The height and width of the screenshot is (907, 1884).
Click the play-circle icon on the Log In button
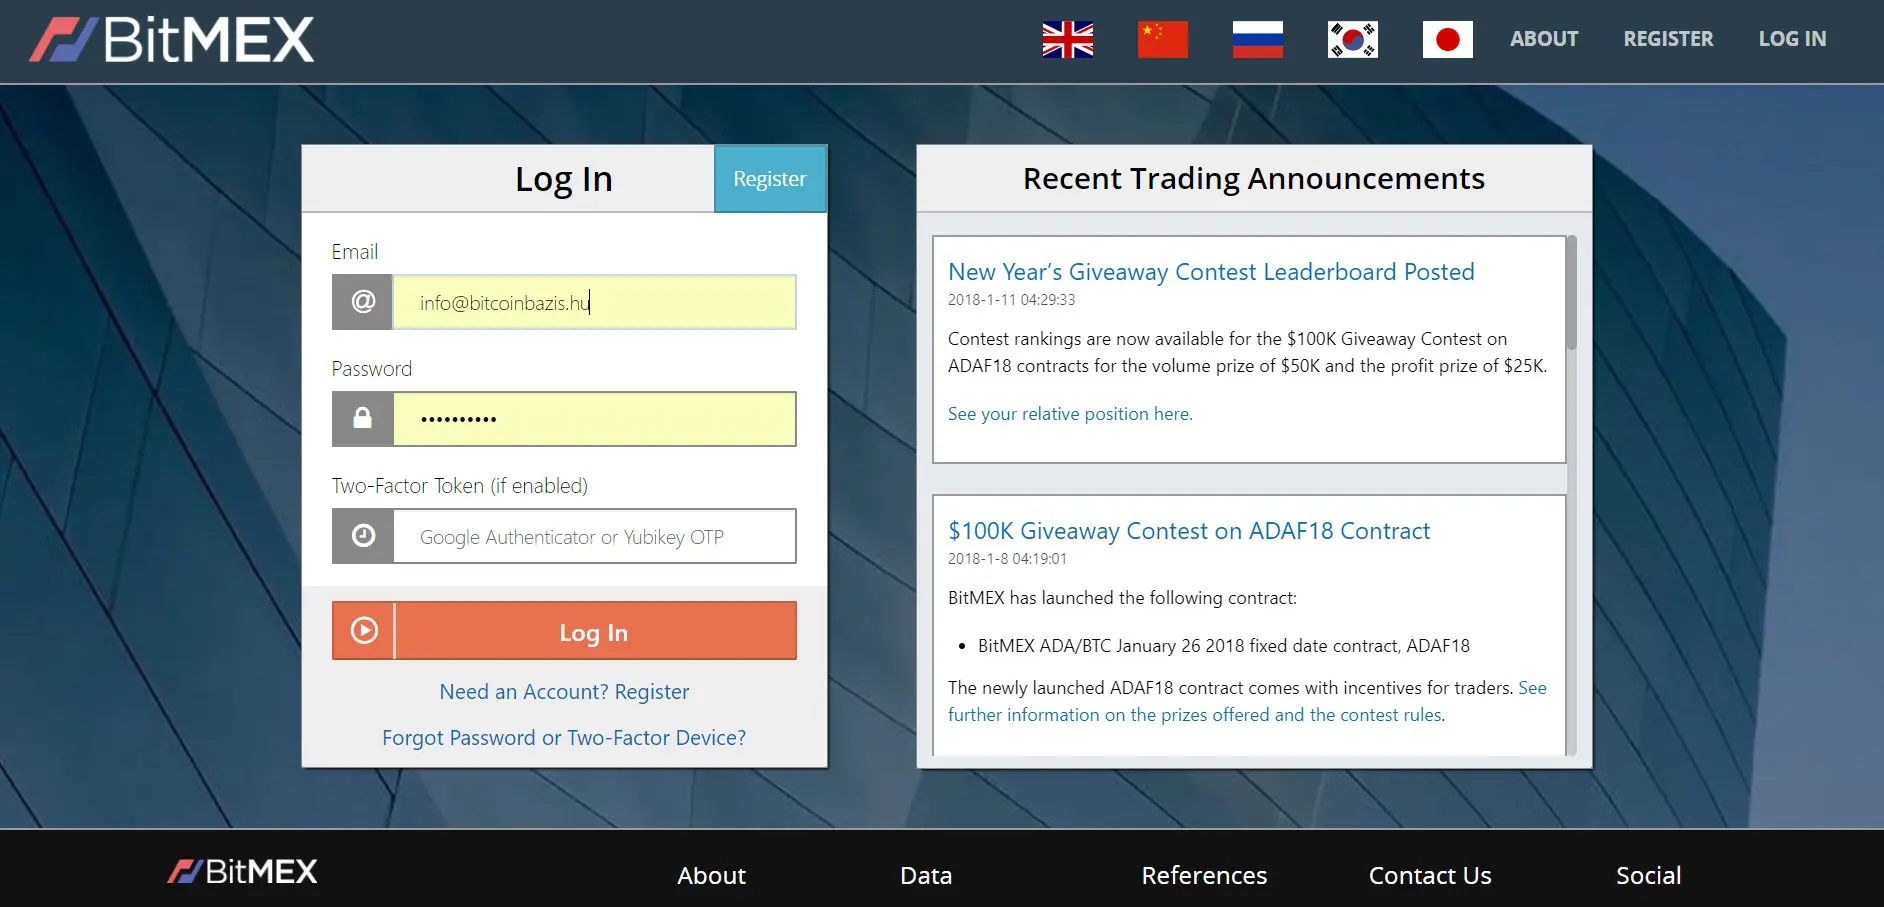(x=364, y=631)
